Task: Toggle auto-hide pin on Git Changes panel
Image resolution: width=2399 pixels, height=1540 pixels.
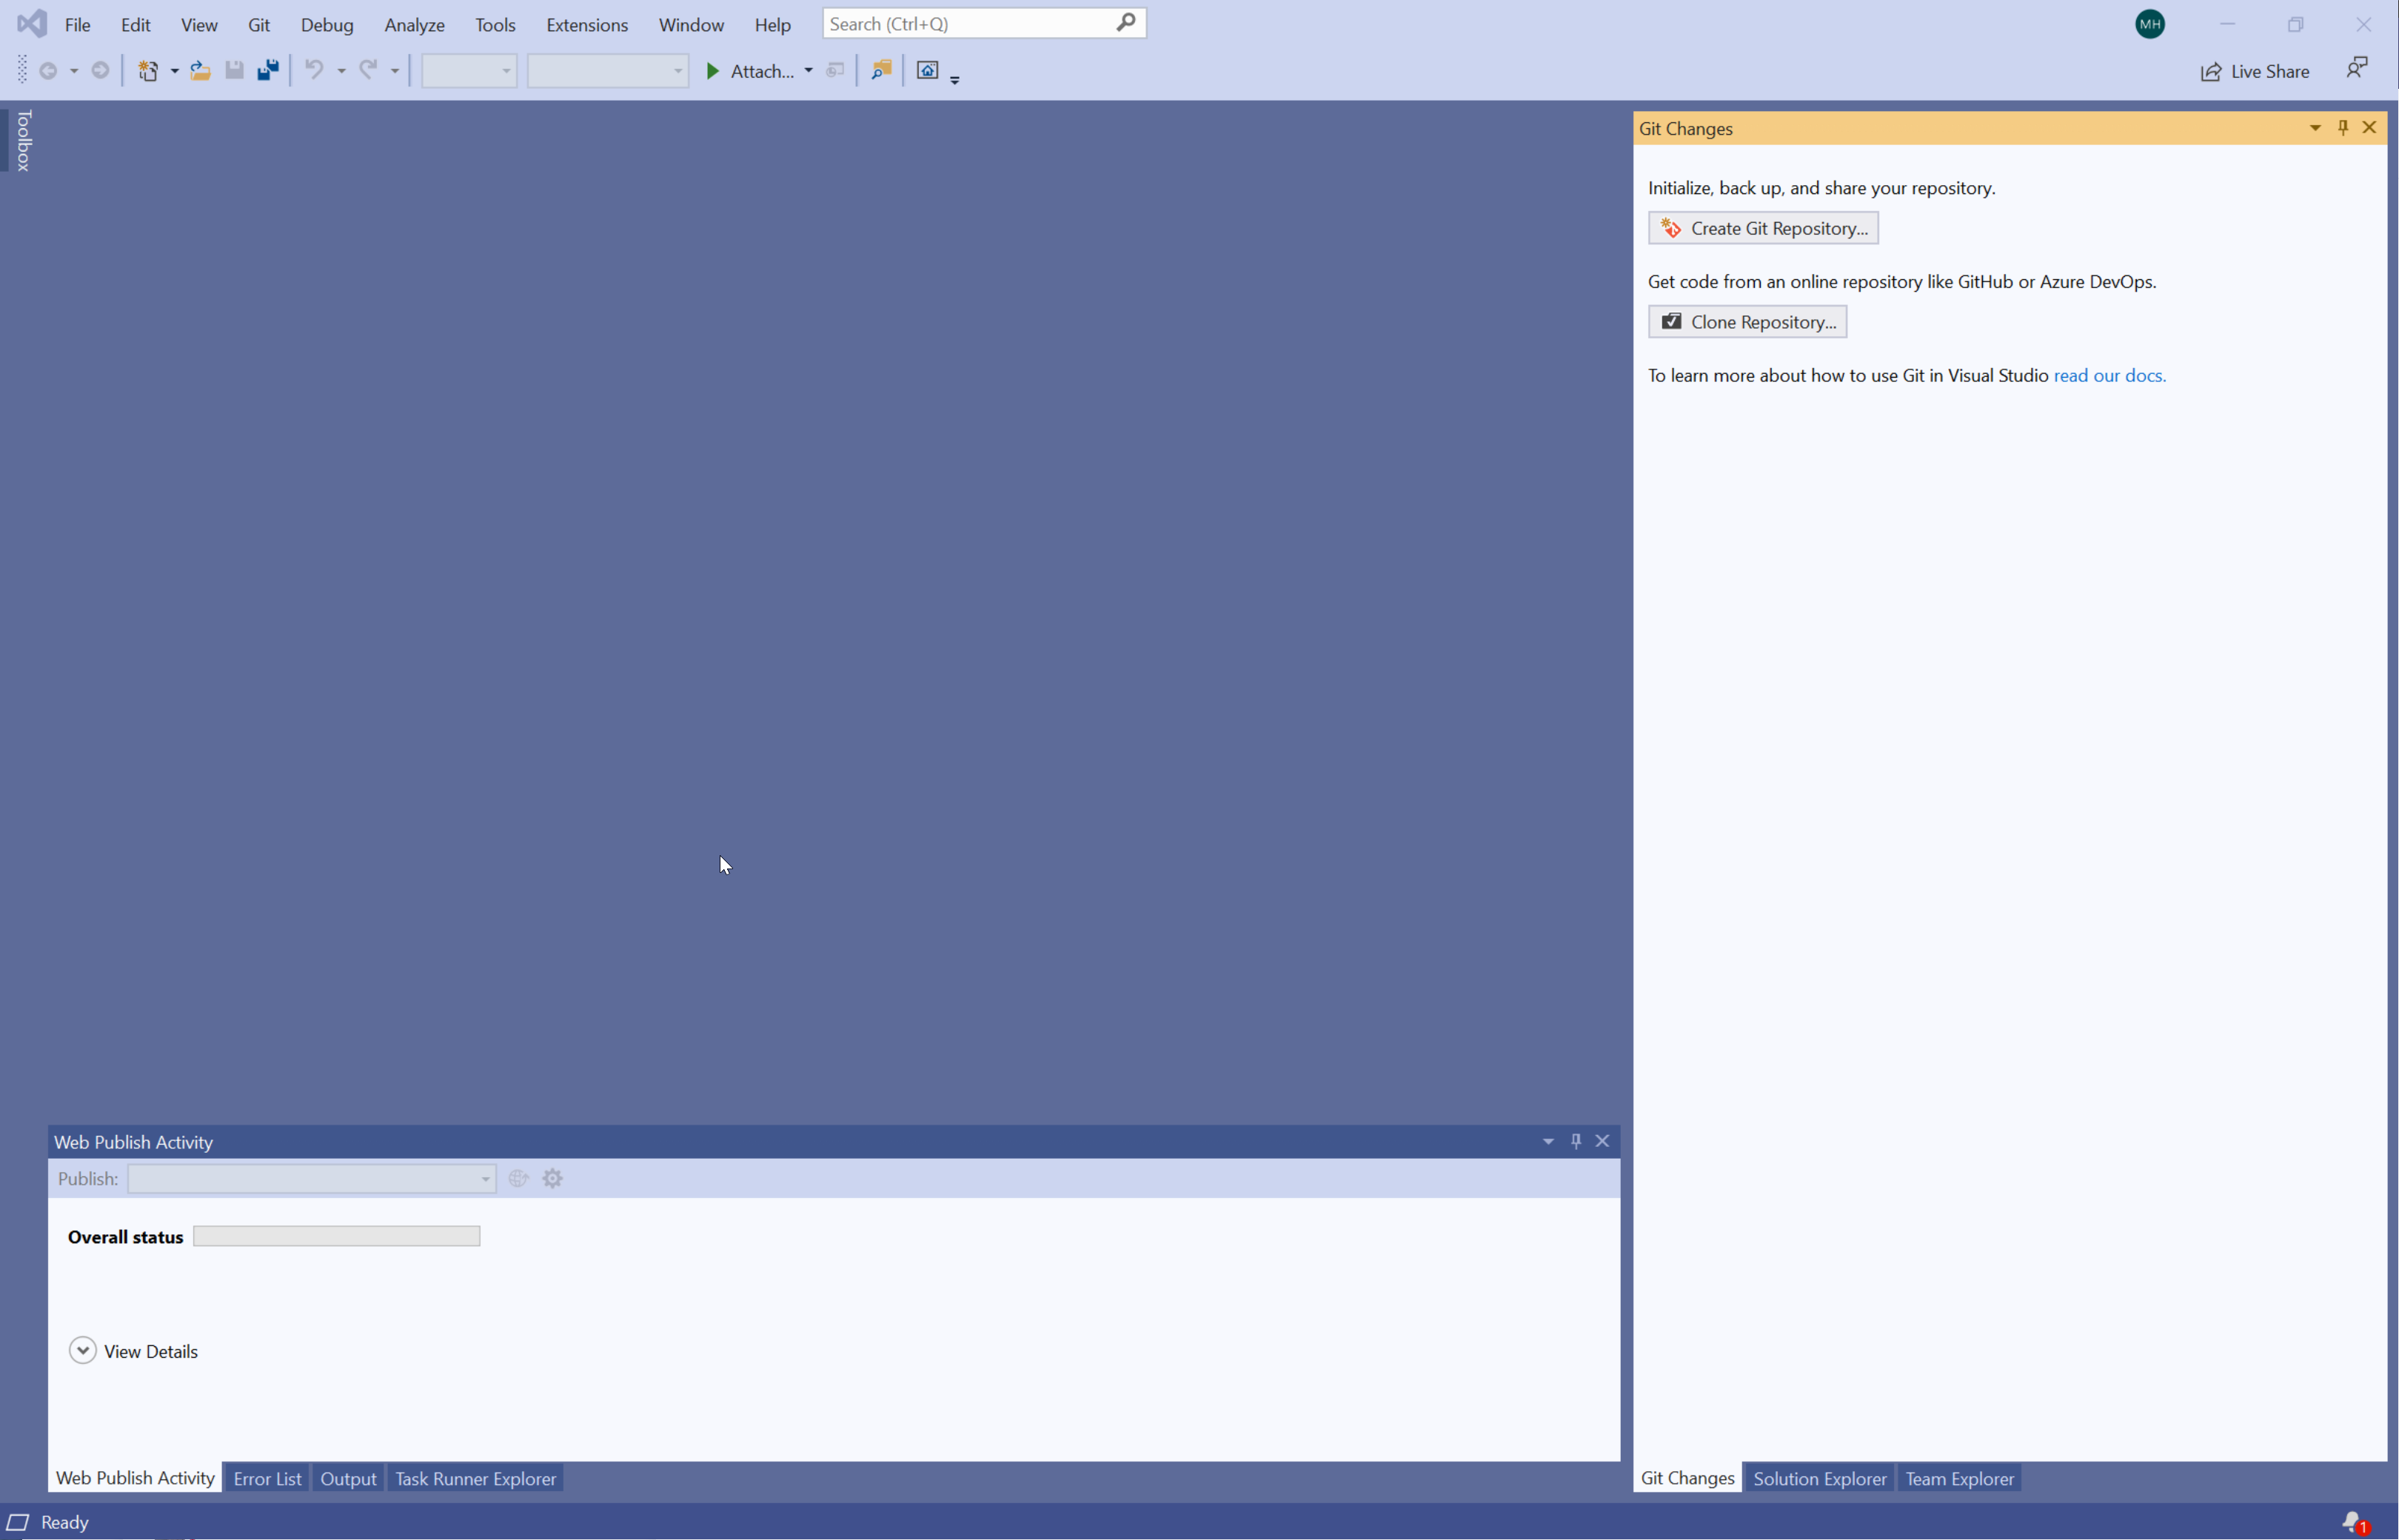Action: coord(2343,128)
